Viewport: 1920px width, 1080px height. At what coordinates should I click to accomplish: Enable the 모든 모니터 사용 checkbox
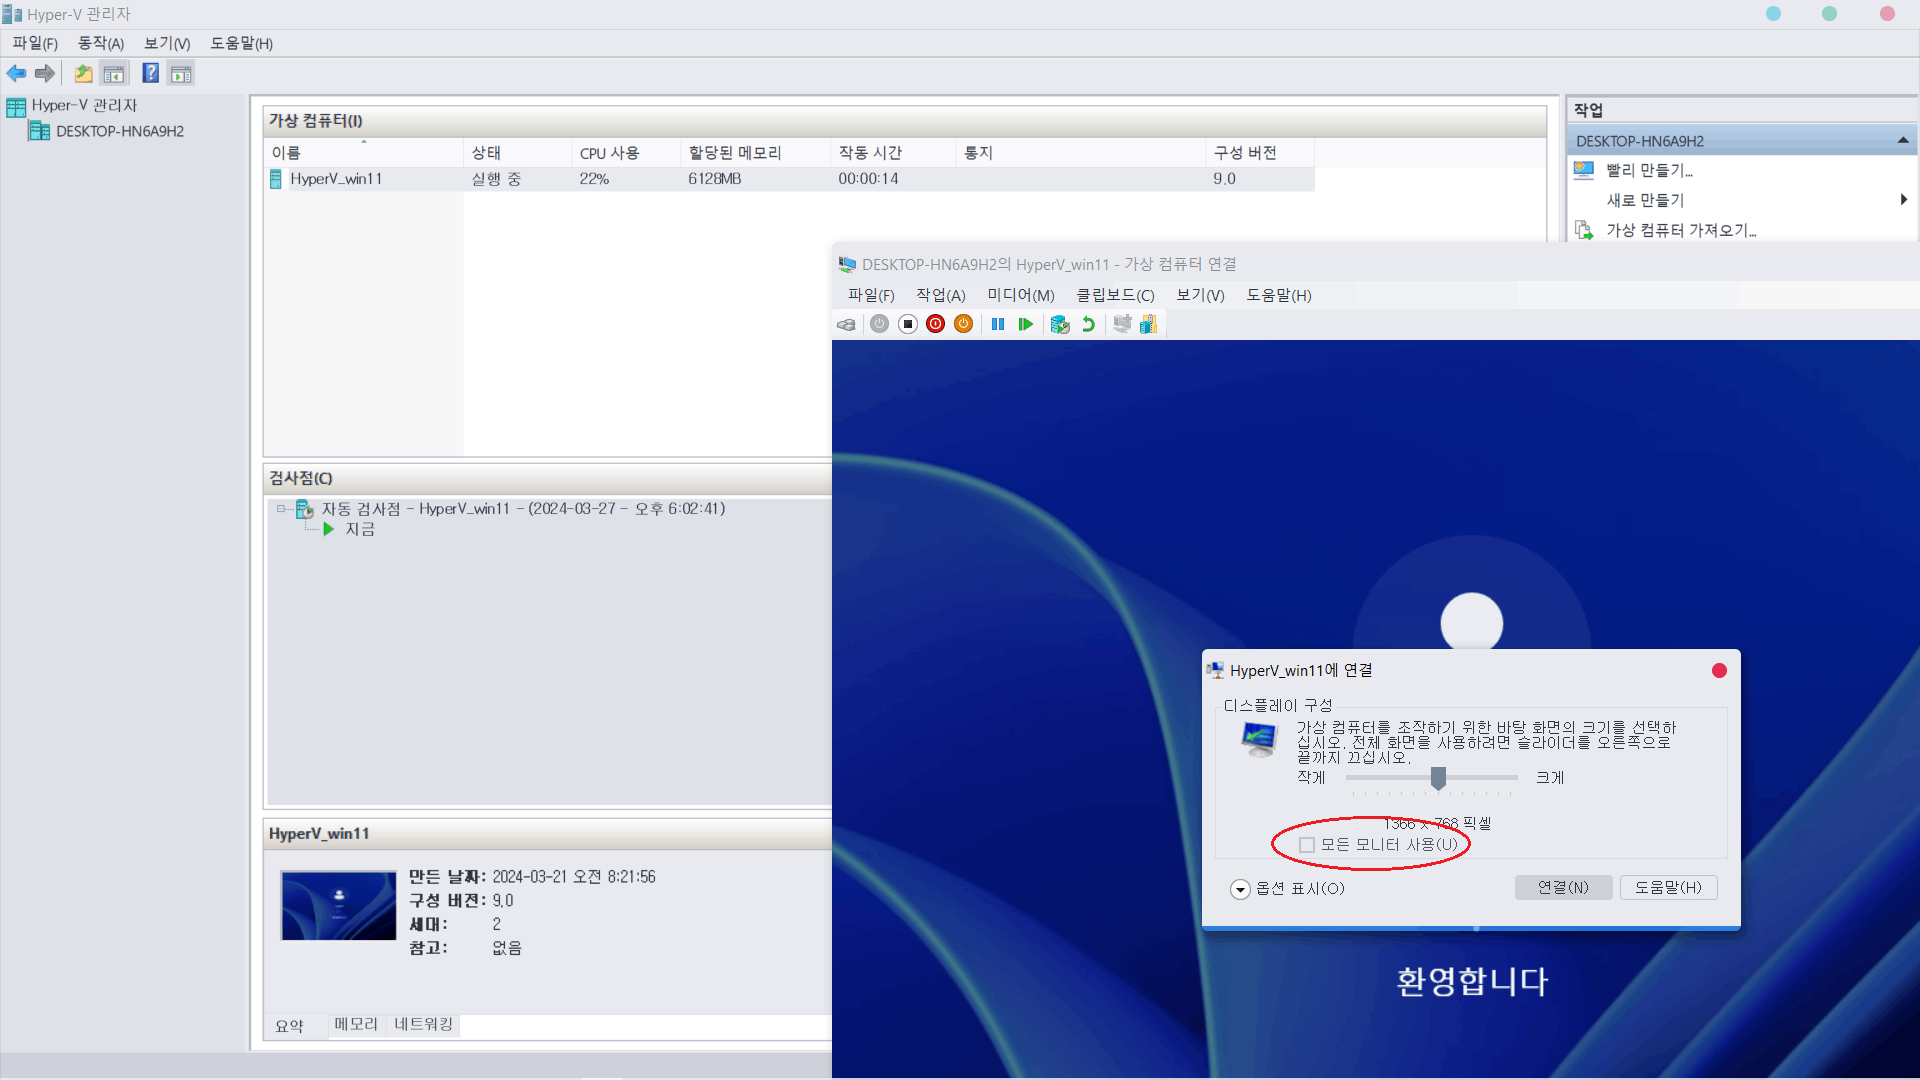[1306, 845]
